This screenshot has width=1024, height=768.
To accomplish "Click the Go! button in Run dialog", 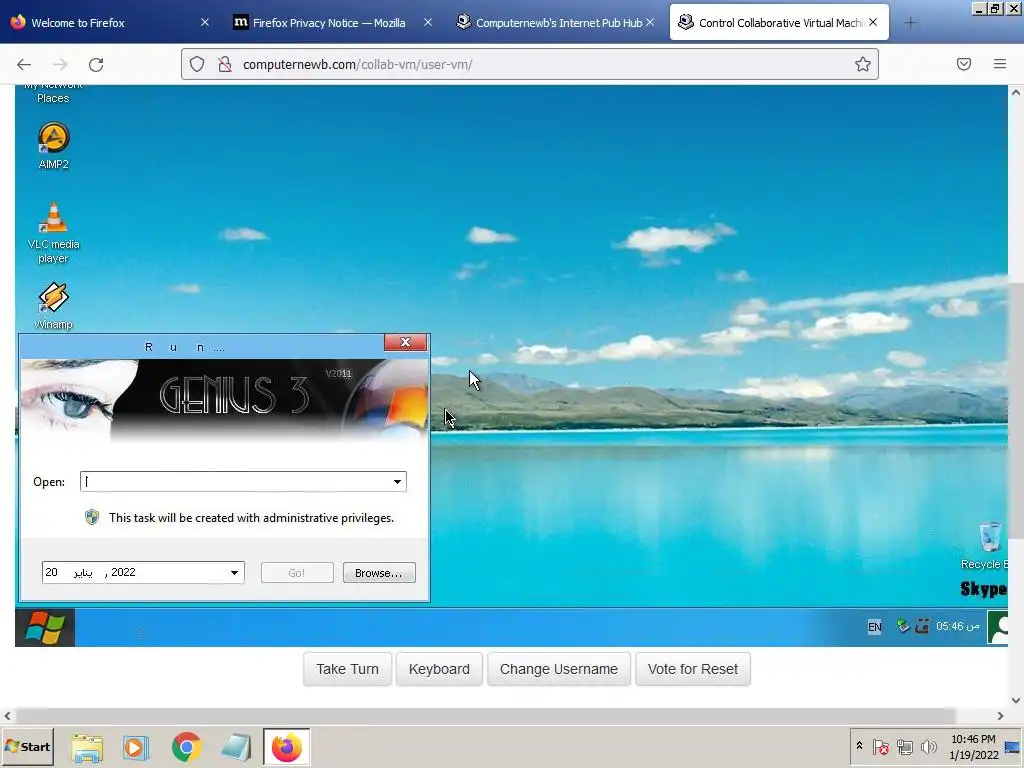I will click(x=297, y=573).
